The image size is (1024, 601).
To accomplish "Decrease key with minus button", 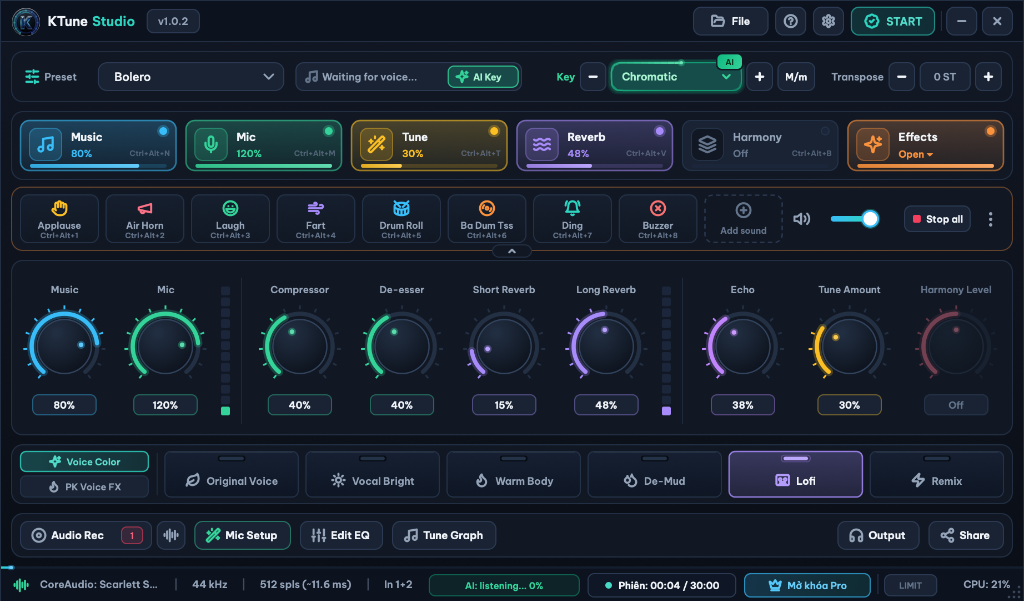I will pos(593,77).
